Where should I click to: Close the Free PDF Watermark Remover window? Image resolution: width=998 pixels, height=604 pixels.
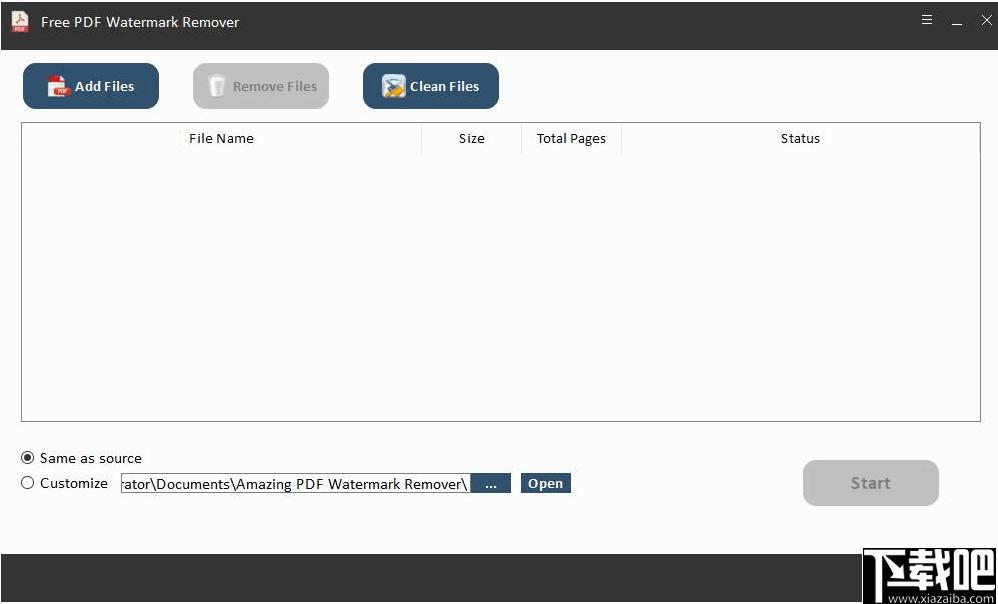(986, 20)
